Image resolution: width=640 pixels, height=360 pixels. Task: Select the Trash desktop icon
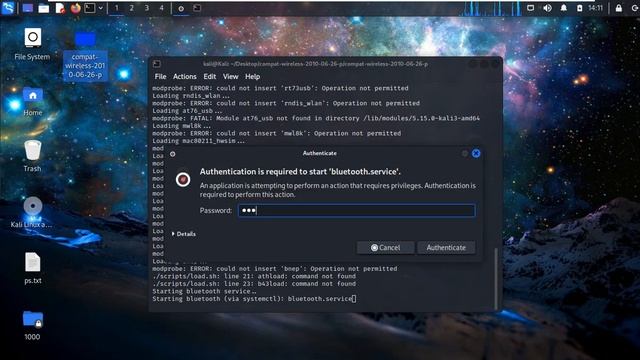(x=32, y=156)
